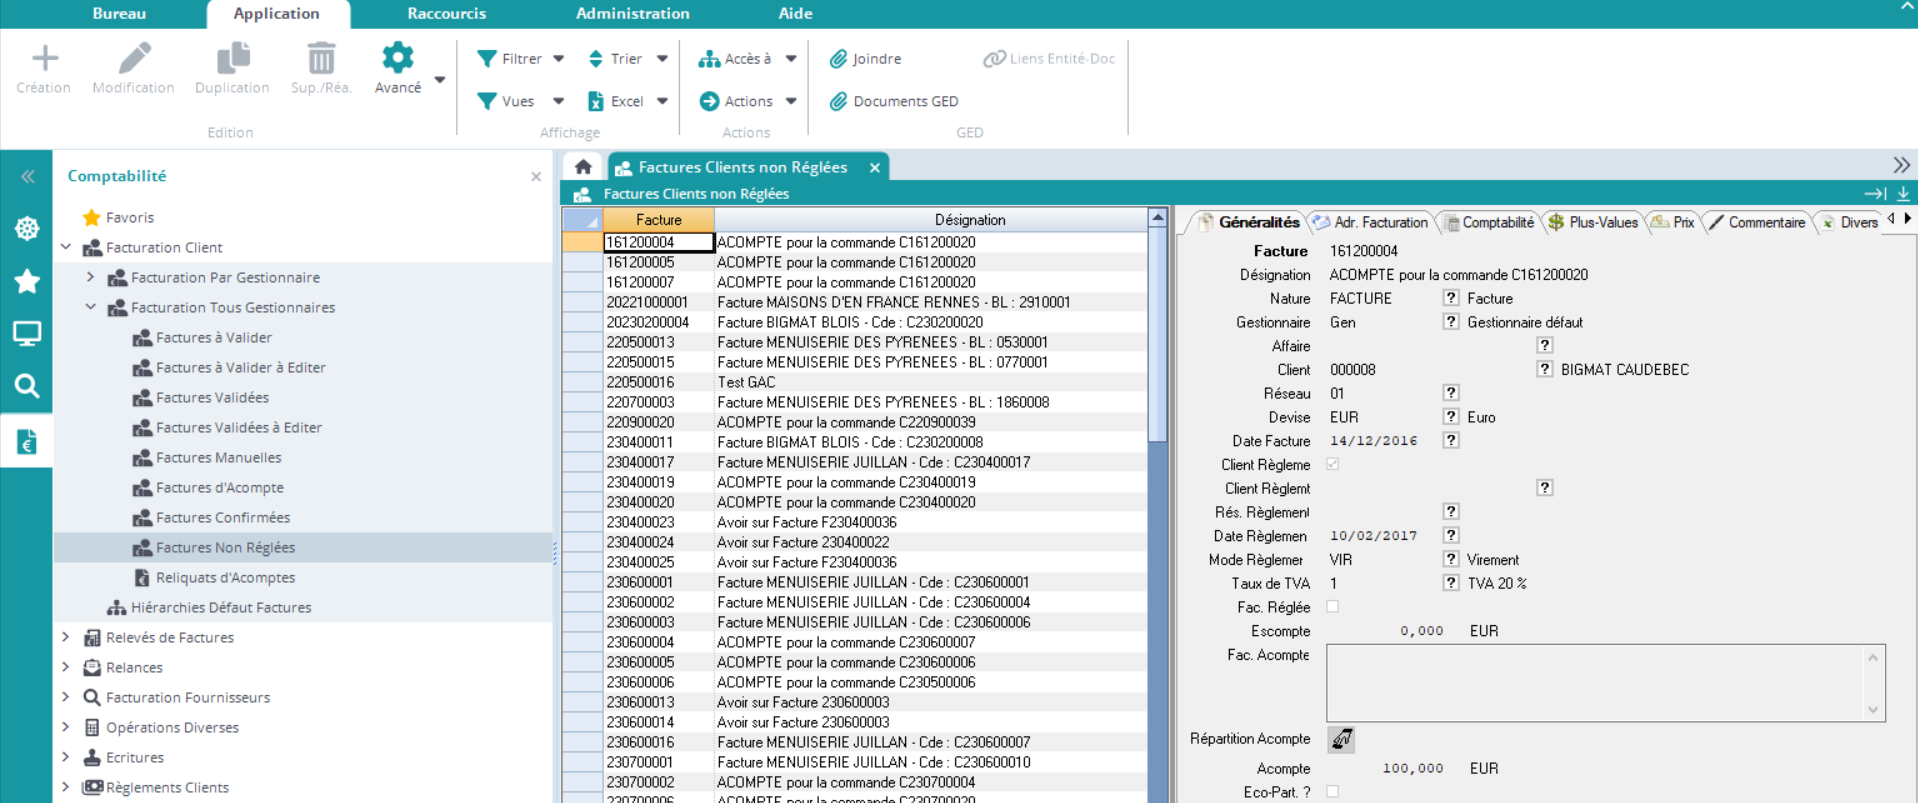The width and height of the screenshot is (1918, 803).
Task: Collapse Facturation Tous Gestionnaires tree node
Action: [x=91, y=307]
